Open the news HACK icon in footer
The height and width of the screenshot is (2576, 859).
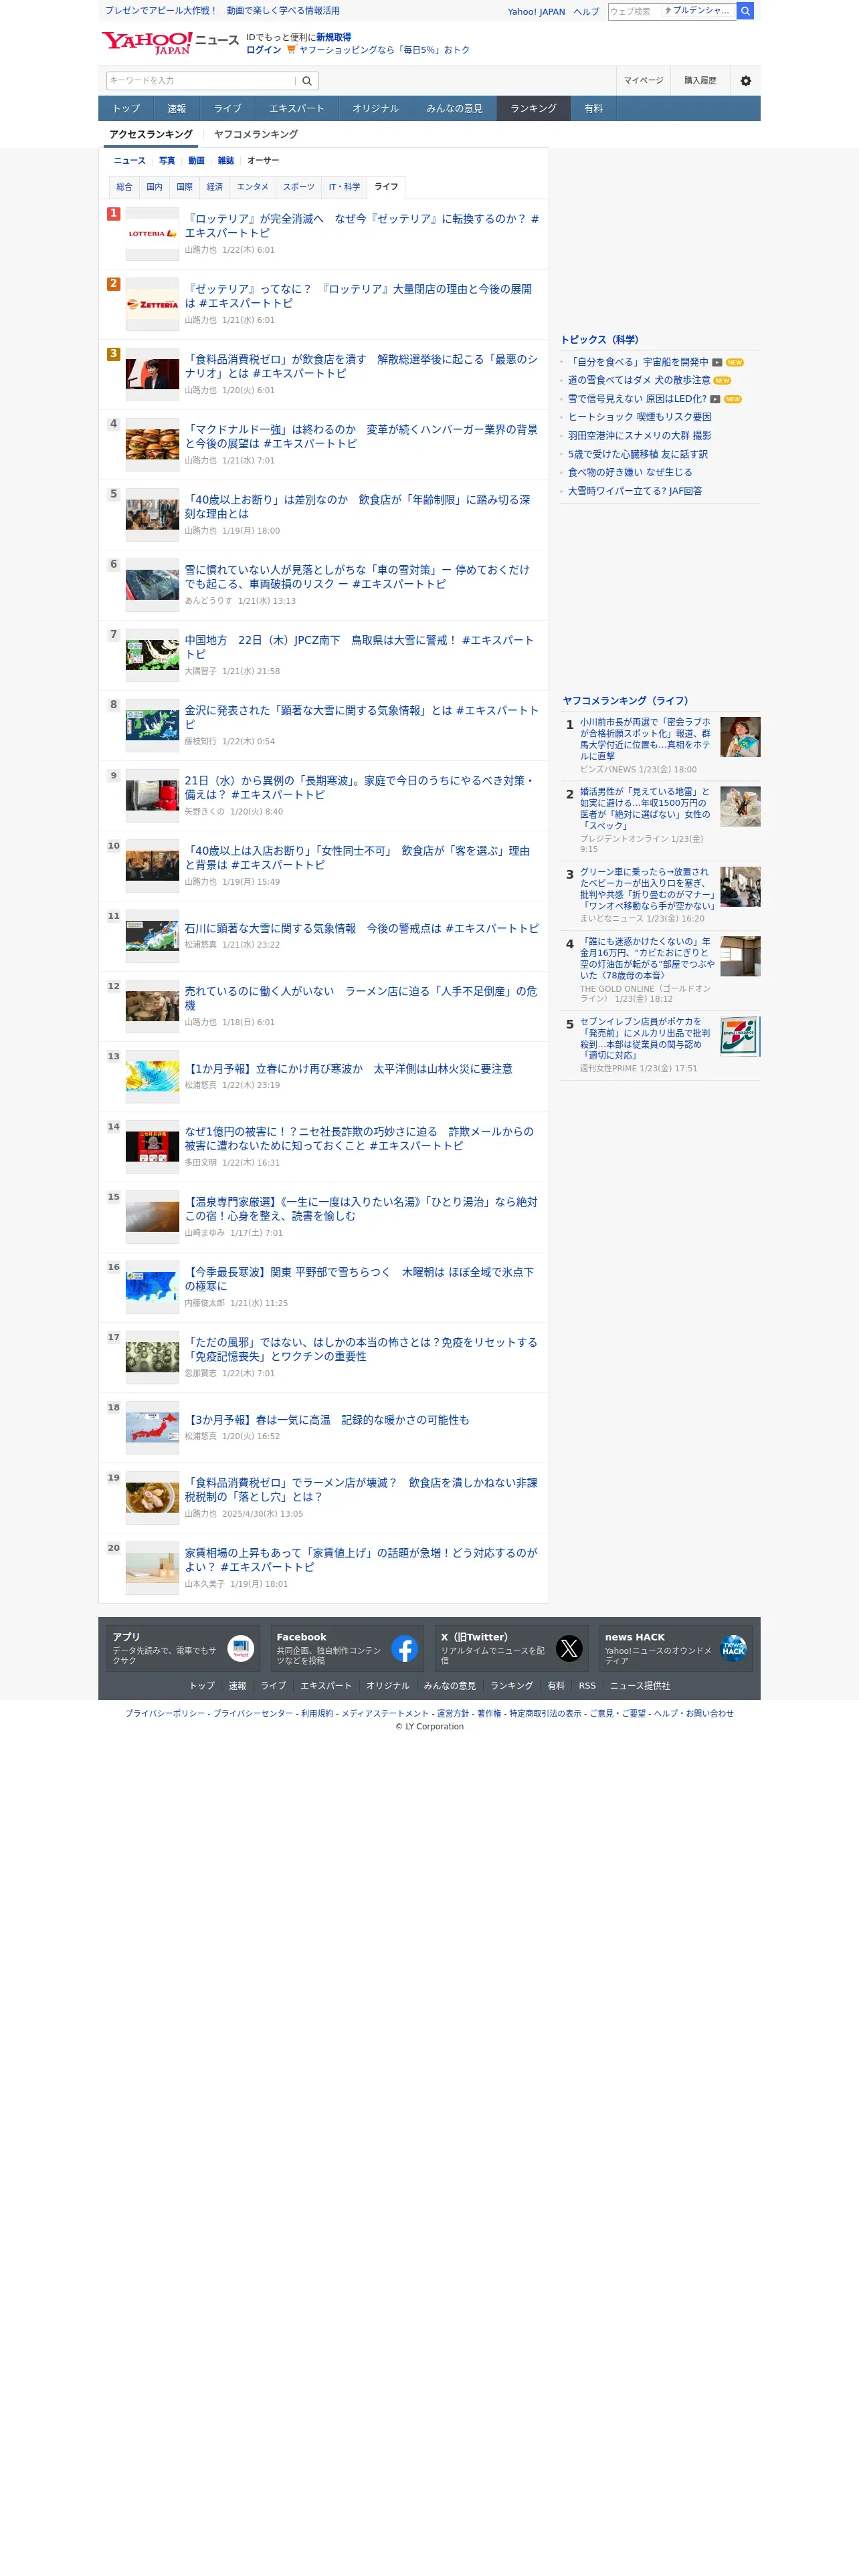coord(734,1648)
